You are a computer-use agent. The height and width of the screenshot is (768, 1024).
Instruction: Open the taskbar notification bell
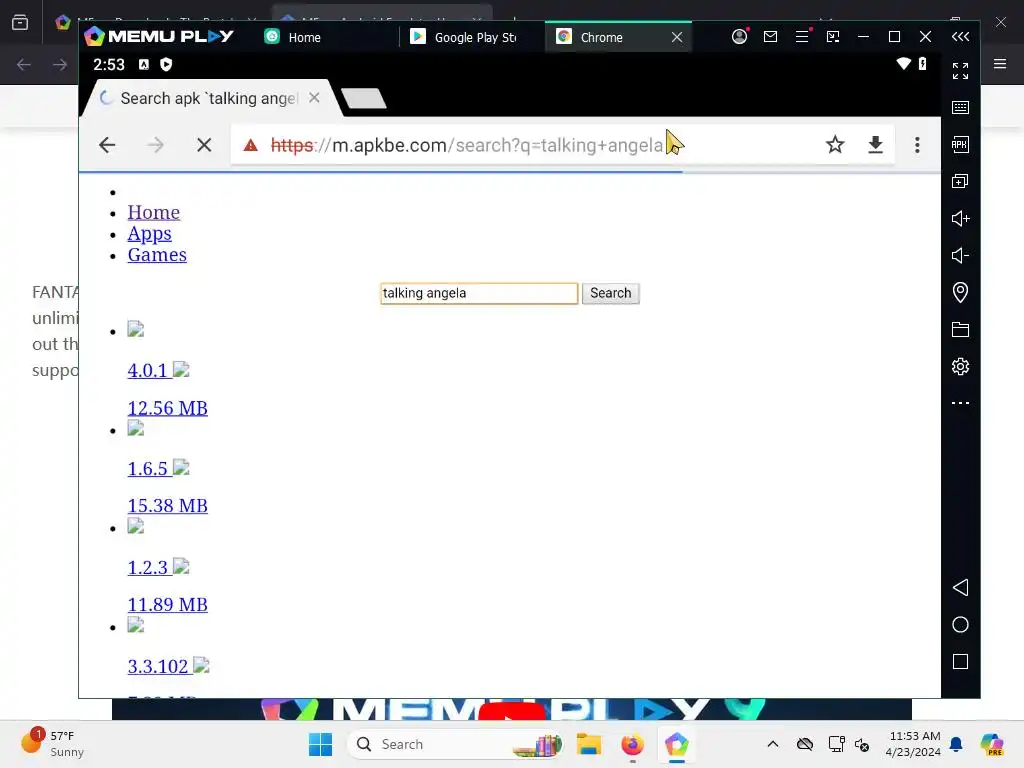tap(956, 744)
